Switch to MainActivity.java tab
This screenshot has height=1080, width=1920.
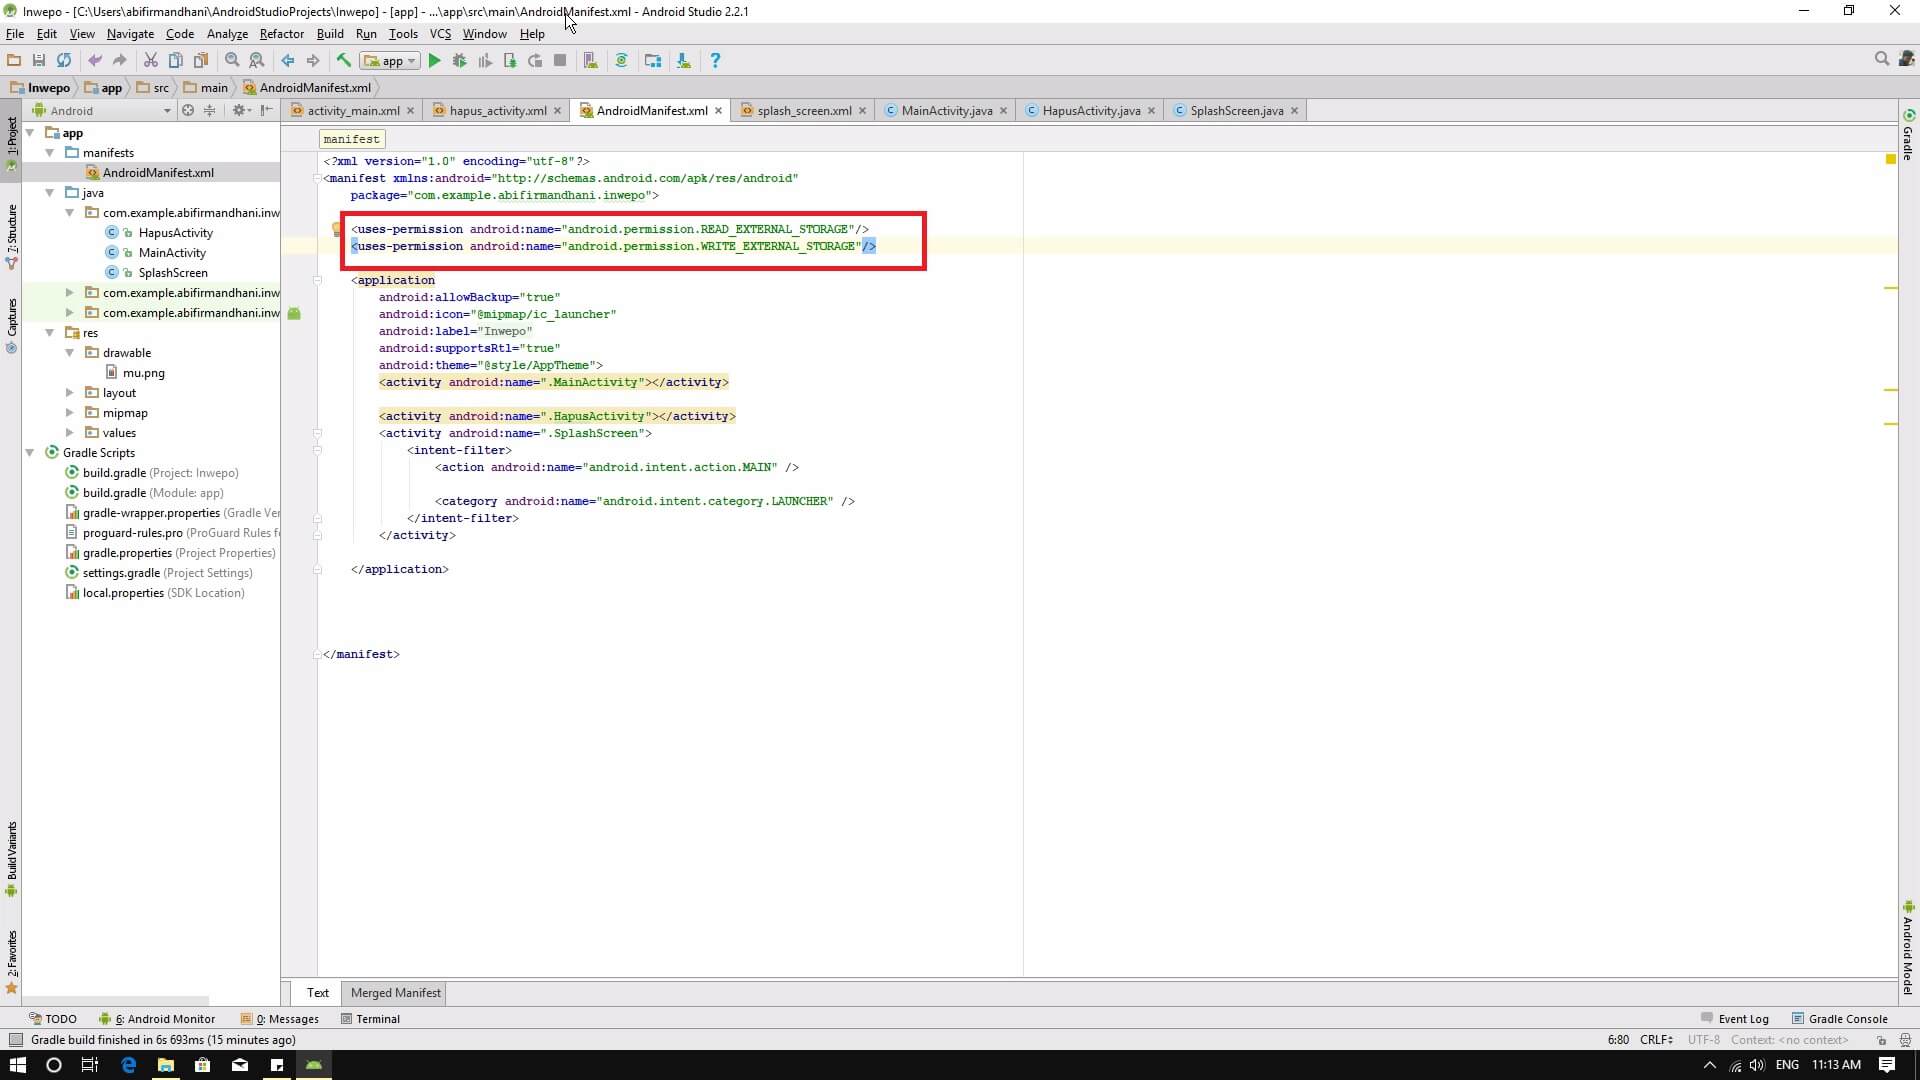(x=946, y=111)
